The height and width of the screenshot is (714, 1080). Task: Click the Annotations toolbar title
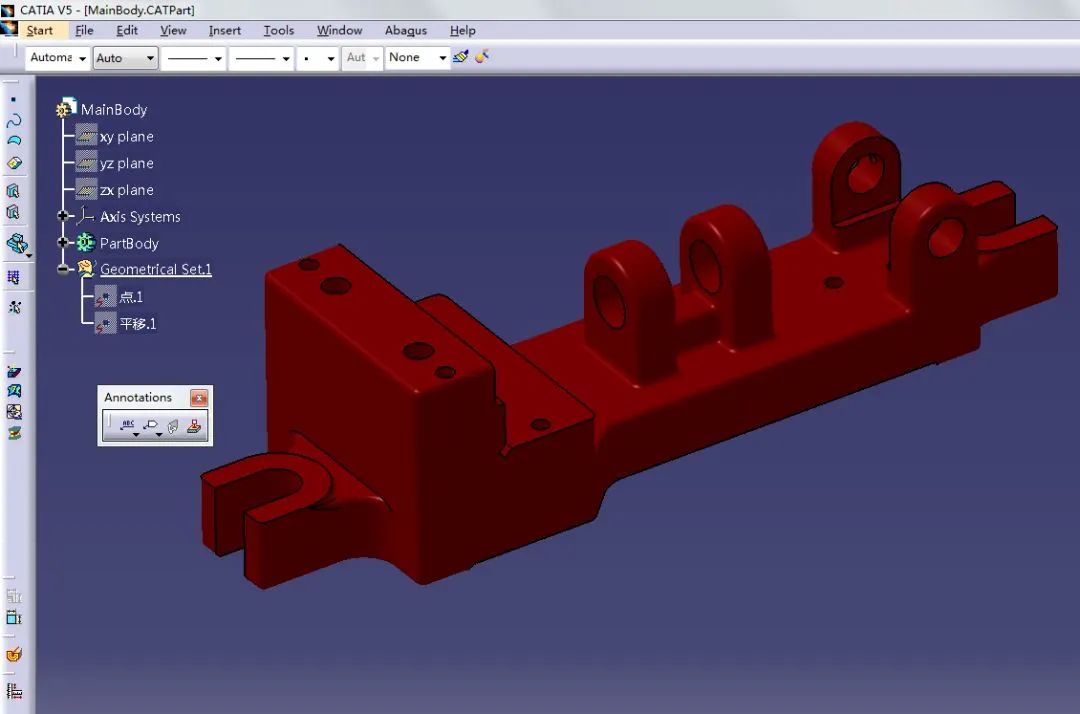click(x=138, y=397)
